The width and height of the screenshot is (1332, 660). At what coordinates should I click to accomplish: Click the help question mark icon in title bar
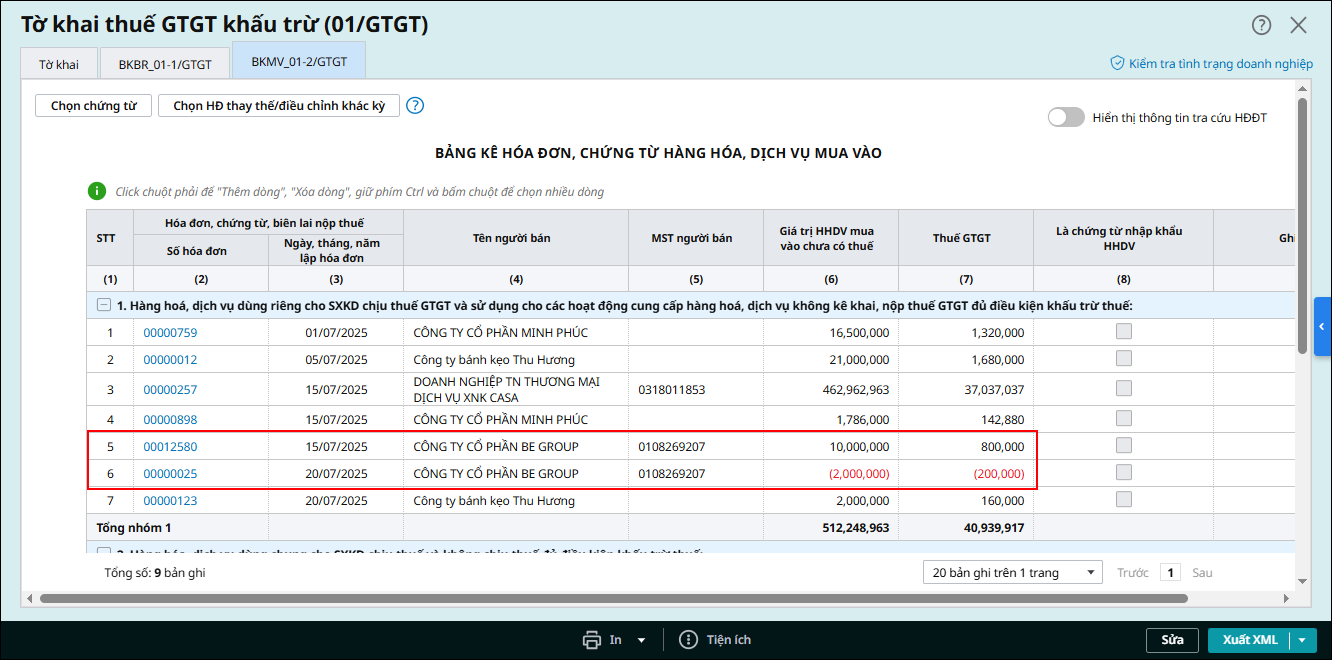point(1262,25)
